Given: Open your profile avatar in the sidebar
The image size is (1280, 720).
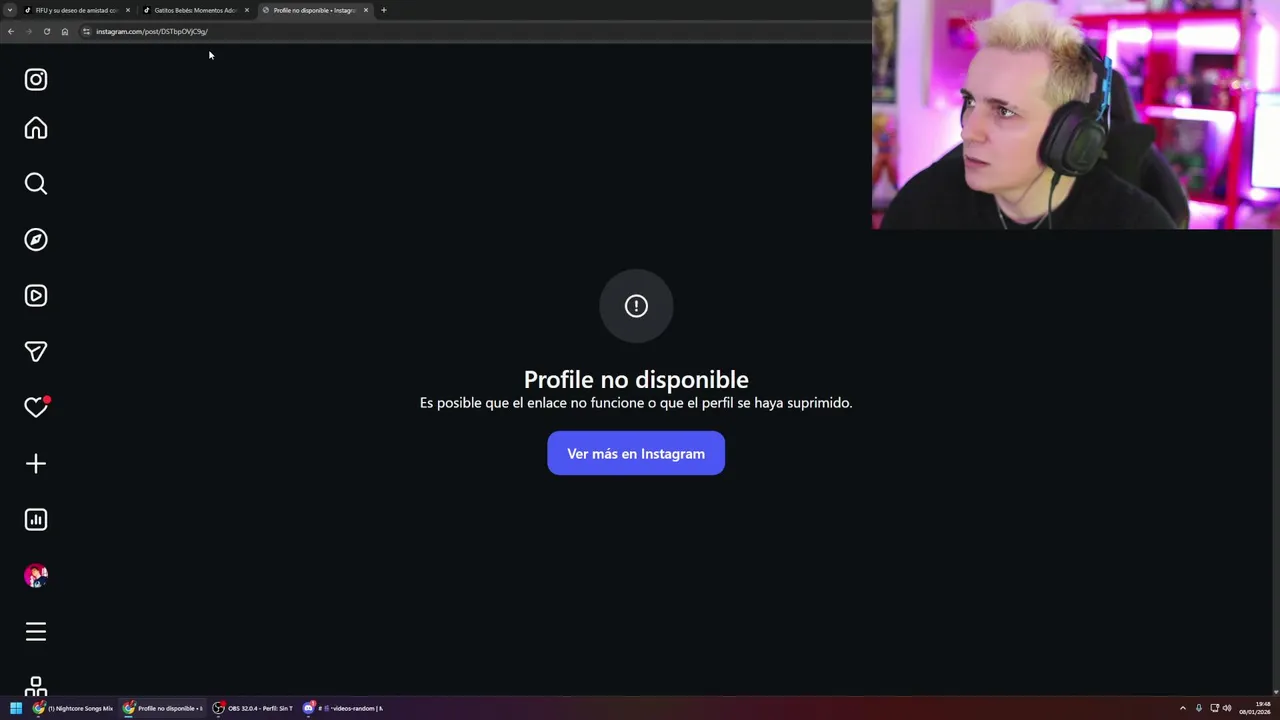Looking at the screenshot, I should pyautogui.click(x=36, y=576).
